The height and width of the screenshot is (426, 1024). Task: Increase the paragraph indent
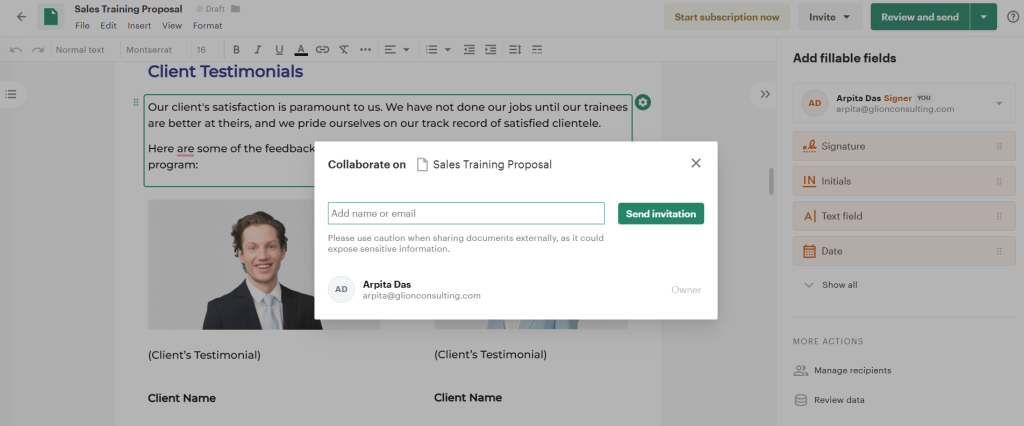490,50
